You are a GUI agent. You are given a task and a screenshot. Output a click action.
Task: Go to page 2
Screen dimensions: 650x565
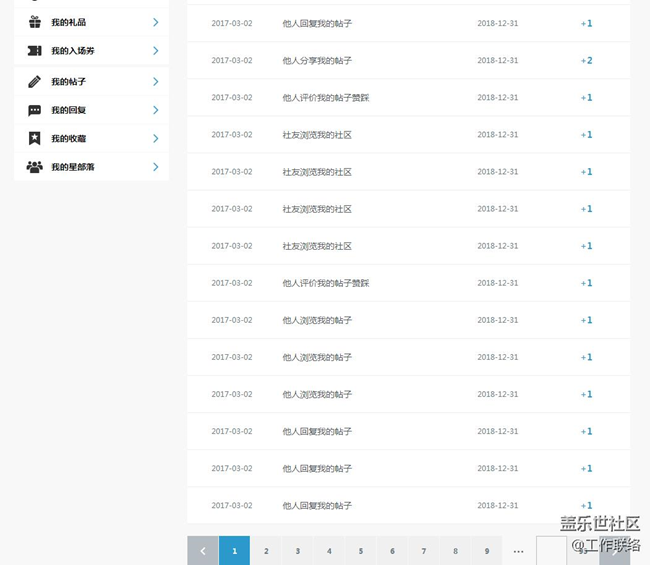coord(266,550)
